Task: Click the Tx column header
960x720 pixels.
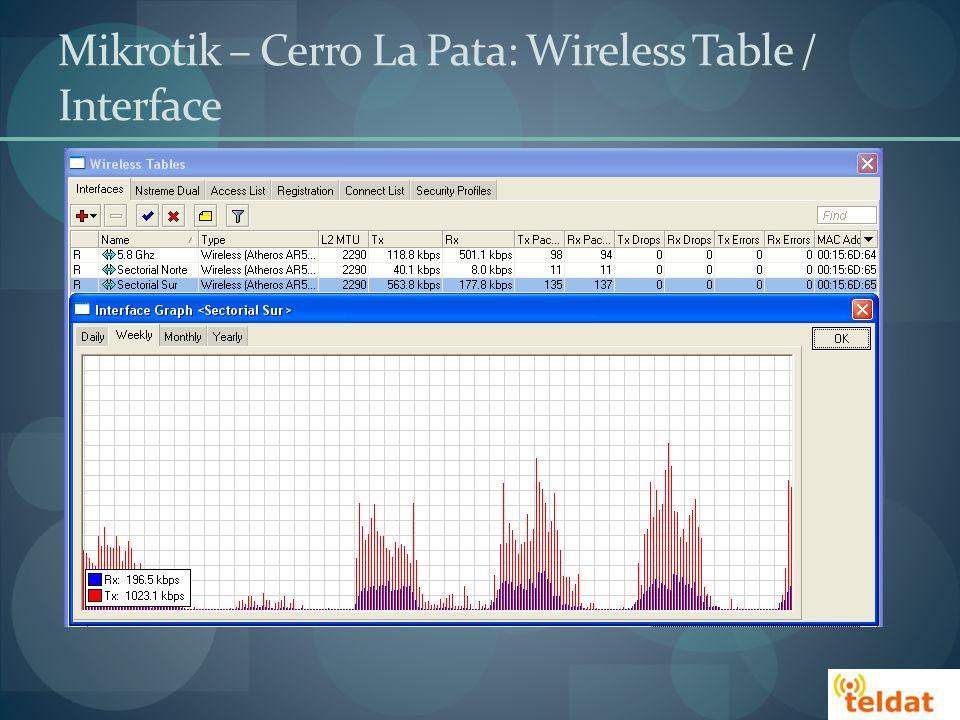Action: 405,239
